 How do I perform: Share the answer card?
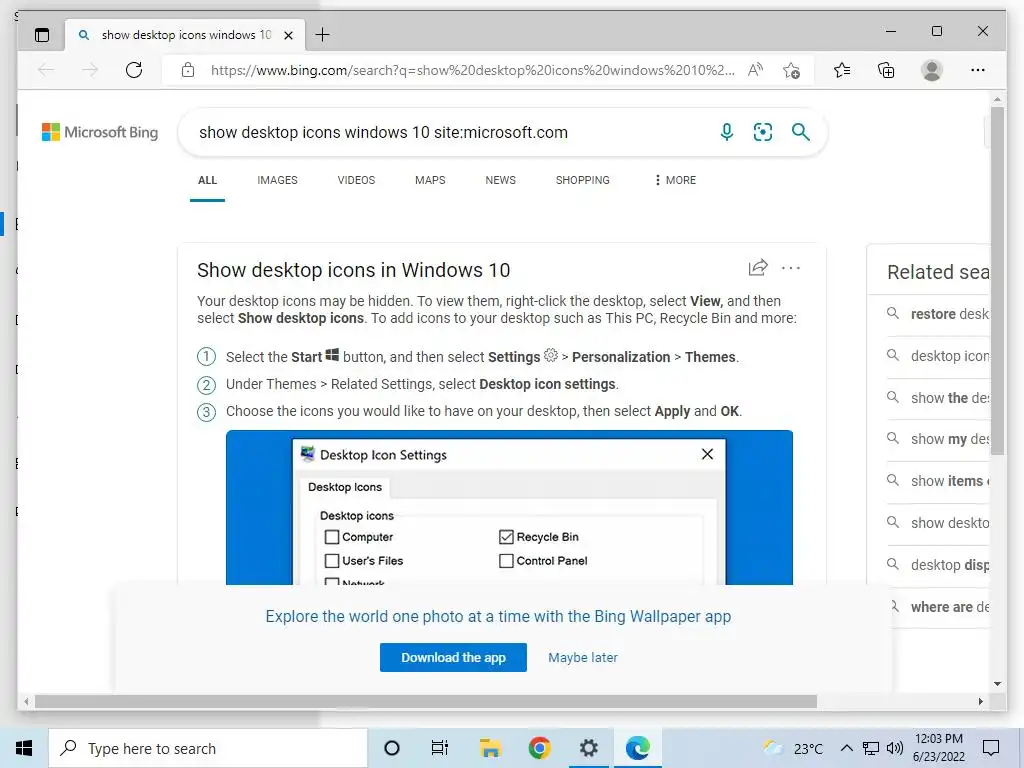758,267
